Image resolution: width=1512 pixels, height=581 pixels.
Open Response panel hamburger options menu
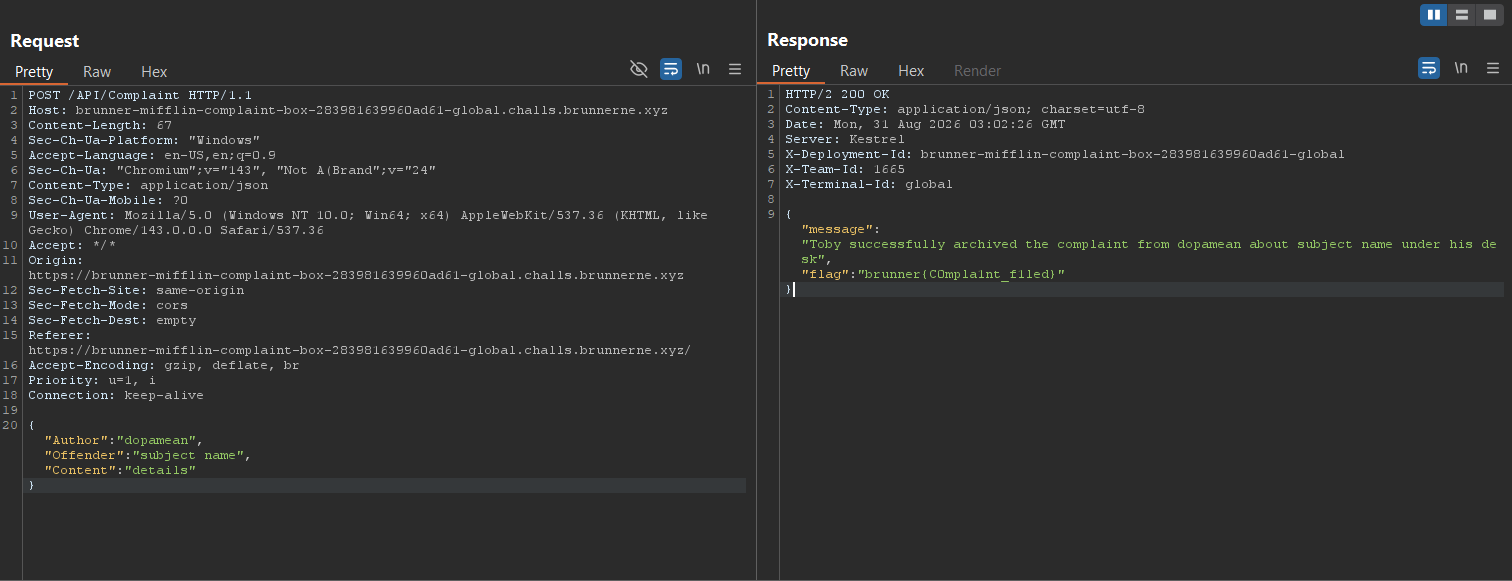1493,68
